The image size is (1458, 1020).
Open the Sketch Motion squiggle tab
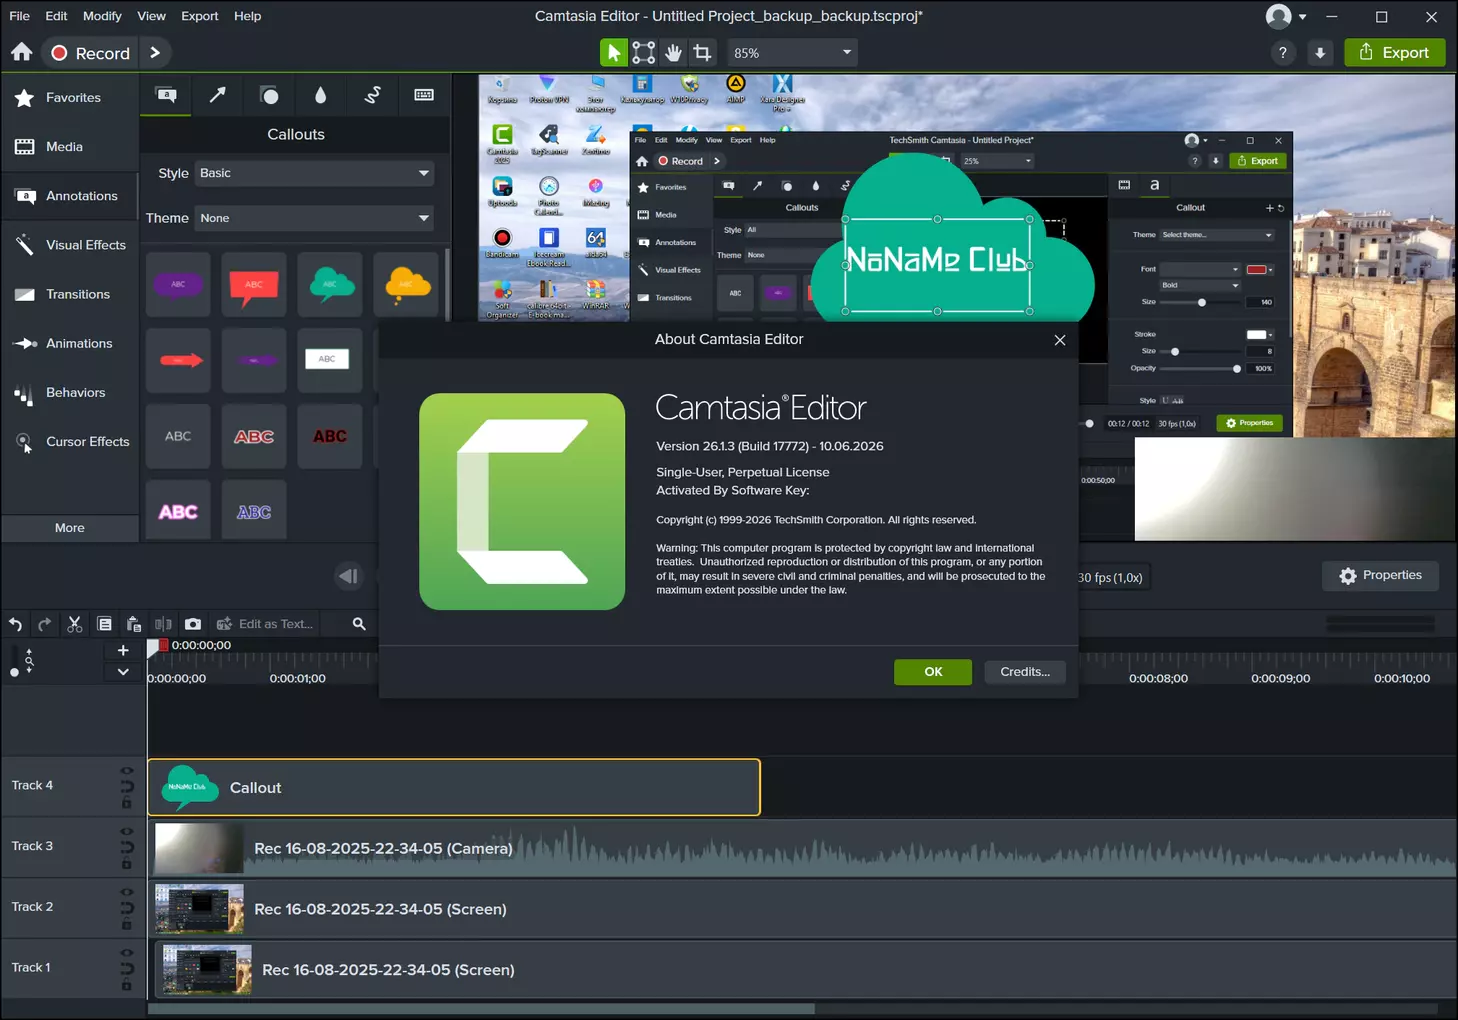click(x=372, y=95)
